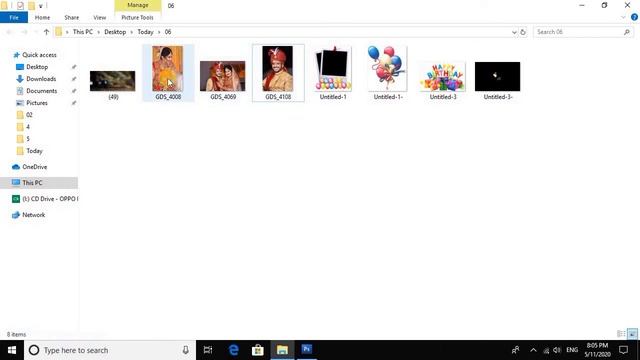Open folder 02 in navigation pane

29,115
